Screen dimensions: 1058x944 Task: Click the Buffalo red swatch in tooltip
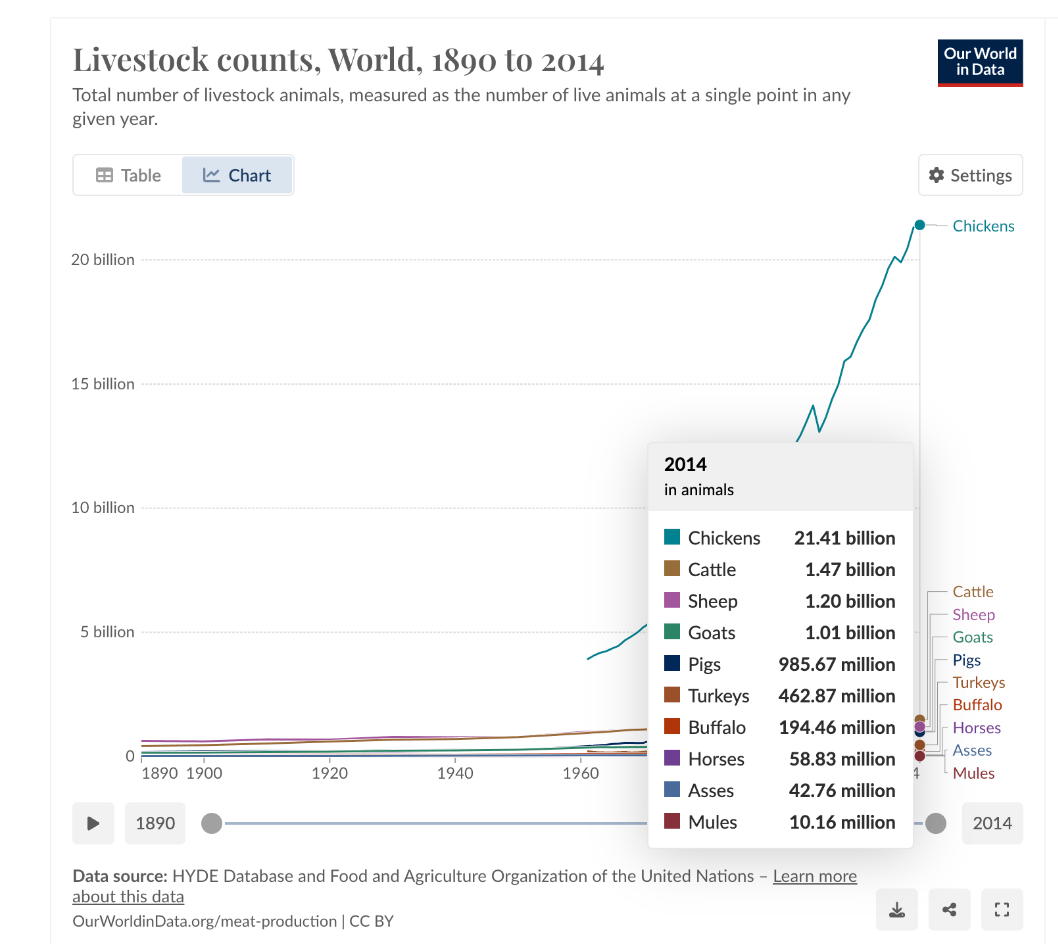(672, 726)
